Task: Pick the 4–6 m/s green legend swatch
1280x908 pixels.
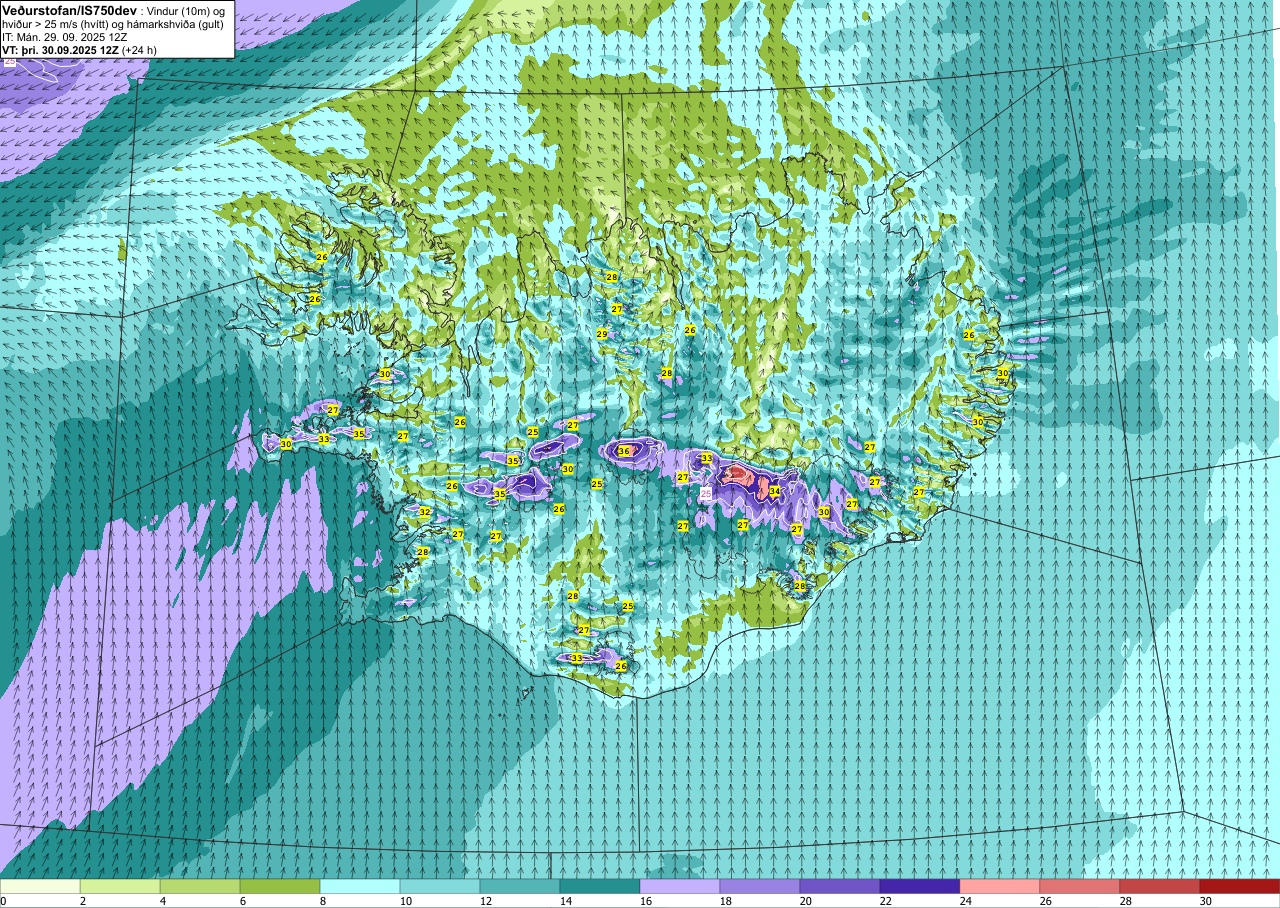Action: click(200, 886)
